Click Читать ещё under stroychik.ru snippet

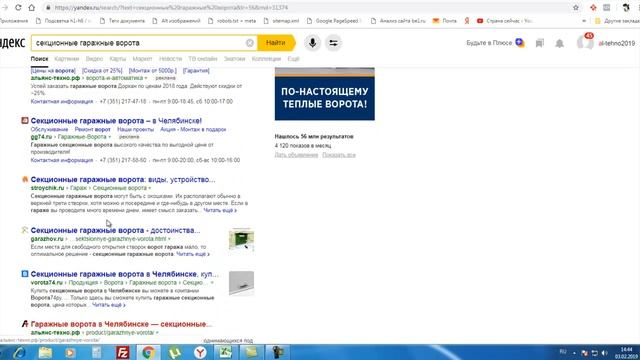220,211
